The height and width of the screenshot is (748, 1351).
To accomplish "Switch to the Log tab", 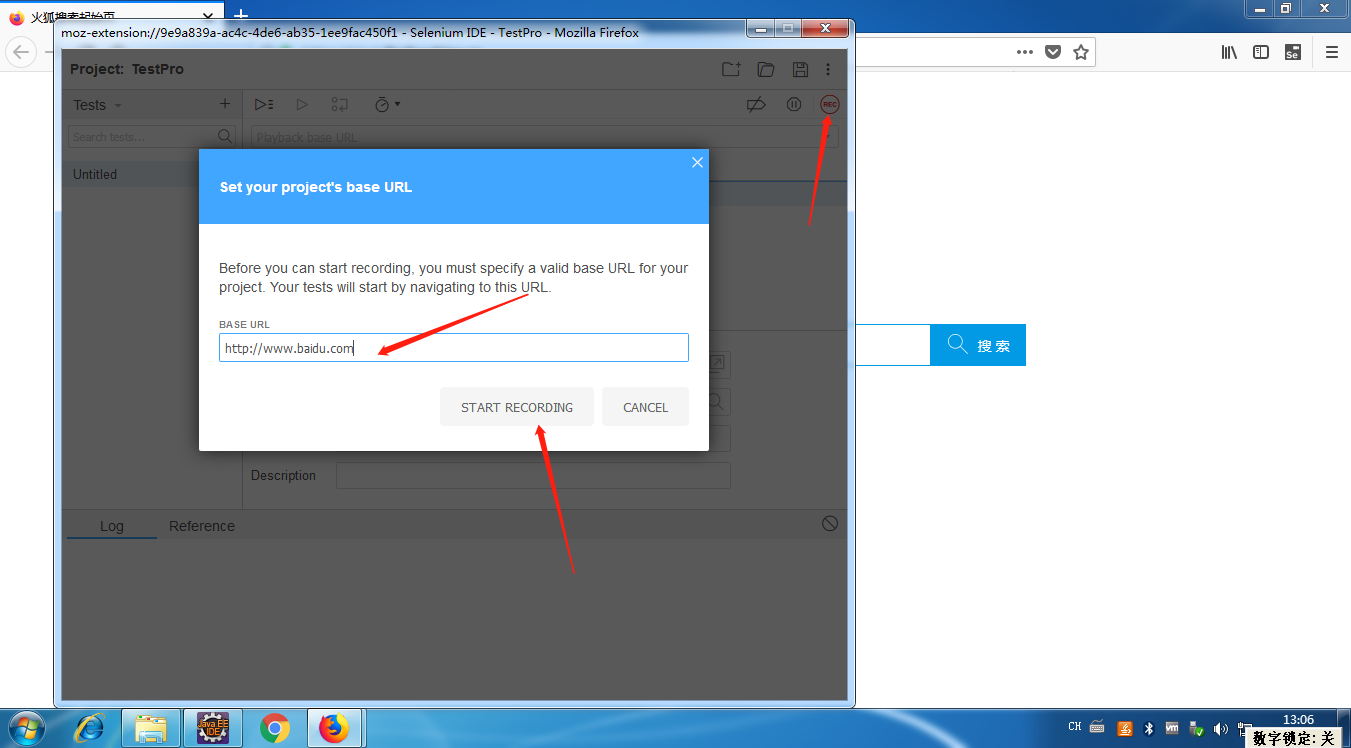I will [x=112, y=526].
